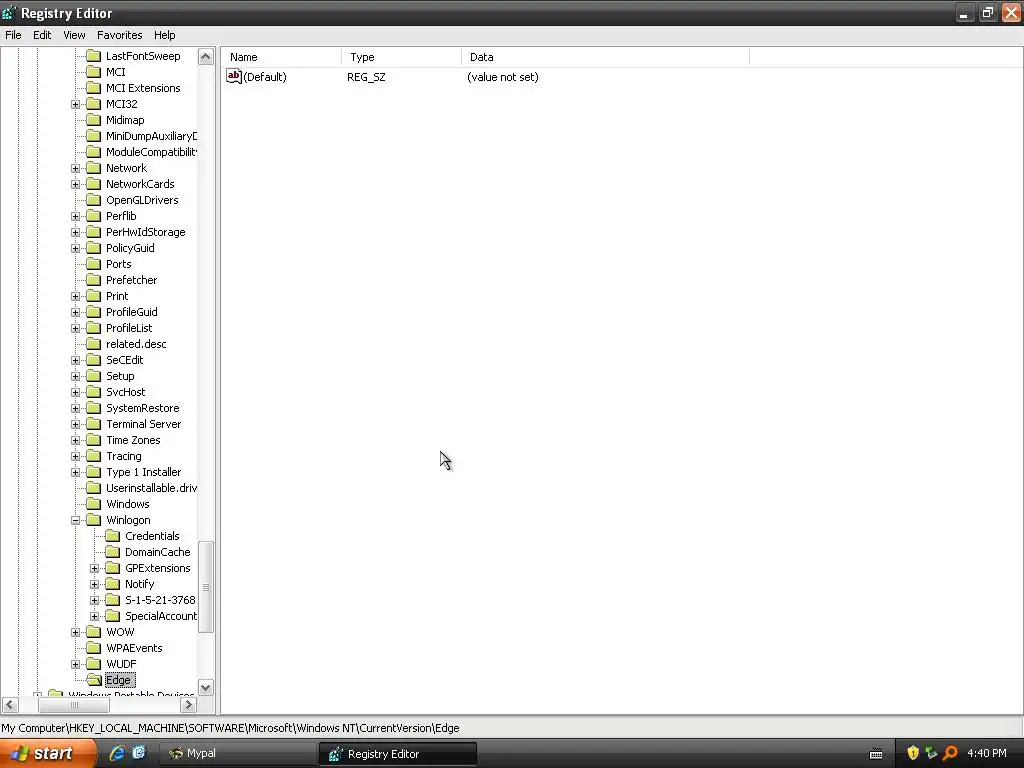Select the Tracing key
Image resolution: width=1024 pixels, height=768 pixels.
[x=123, y=456]
